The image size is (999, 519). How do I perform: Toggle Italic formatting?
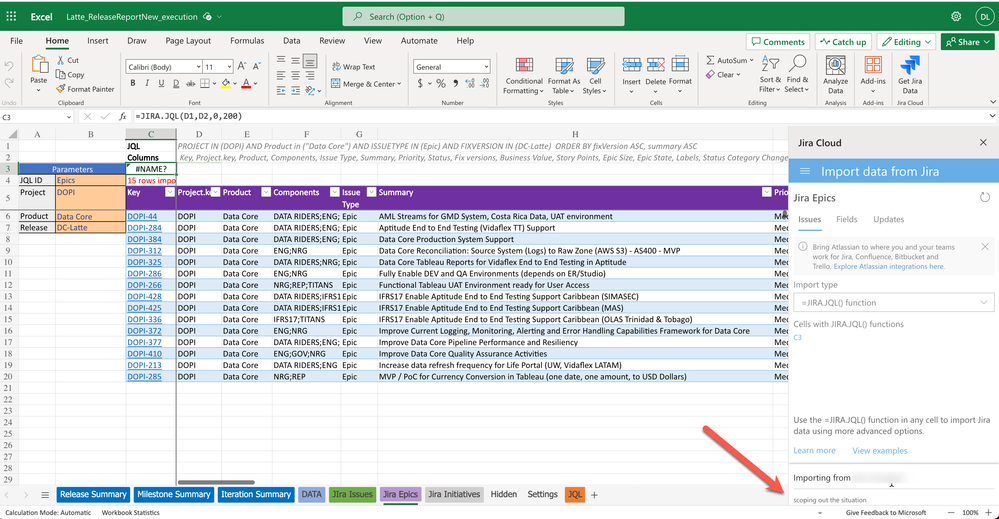147,83
